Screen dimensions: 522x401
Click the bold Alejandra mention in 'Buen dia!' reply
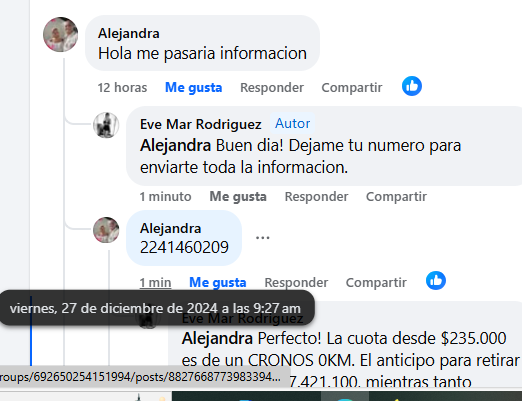(175, 146)
